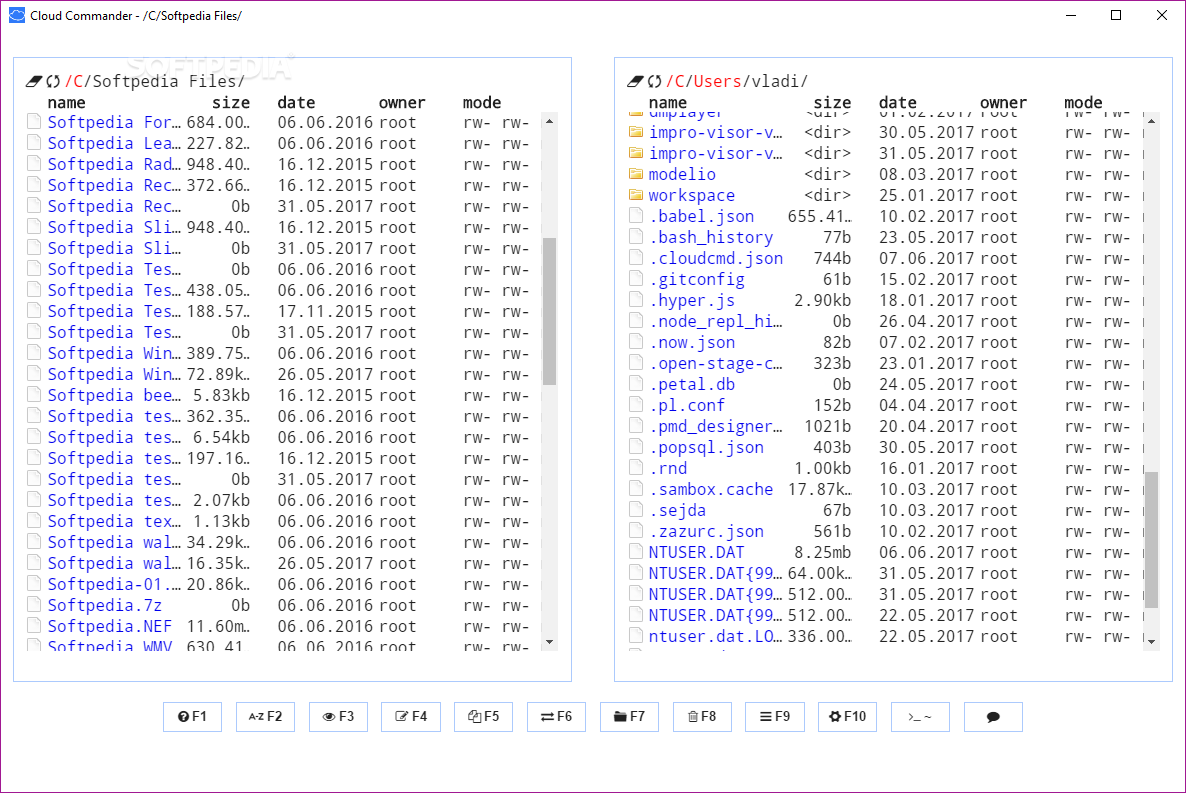Click the right panel scroll down arrow

tap(1151, 642)
